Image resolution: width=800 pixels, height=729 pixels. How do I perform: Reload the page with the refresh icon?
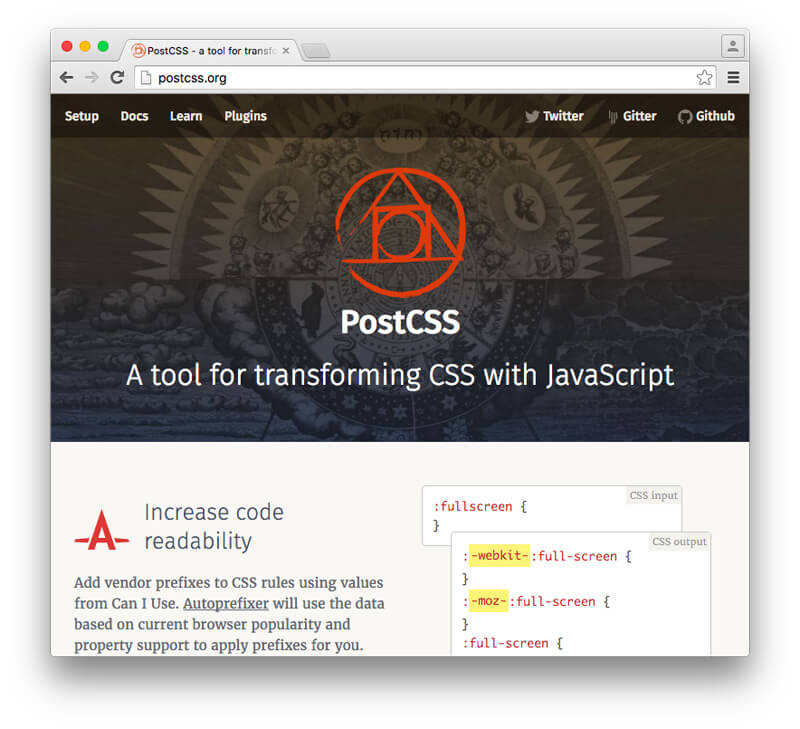(117, 77)
